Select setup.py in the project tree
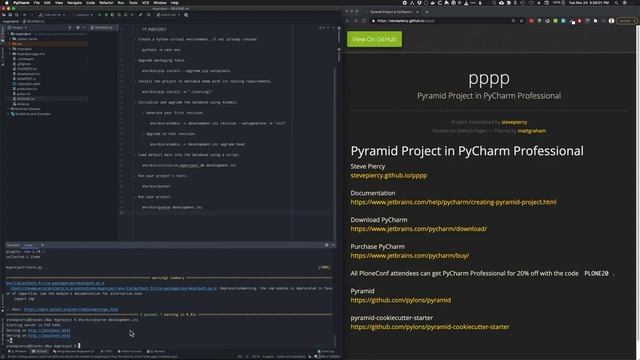 (23, 104)
